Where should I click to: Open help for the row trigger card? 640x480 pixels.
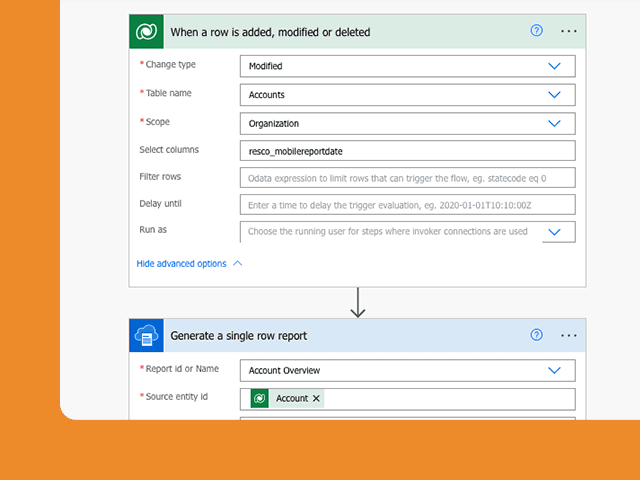pyautogui.click(x=536, y=31)
